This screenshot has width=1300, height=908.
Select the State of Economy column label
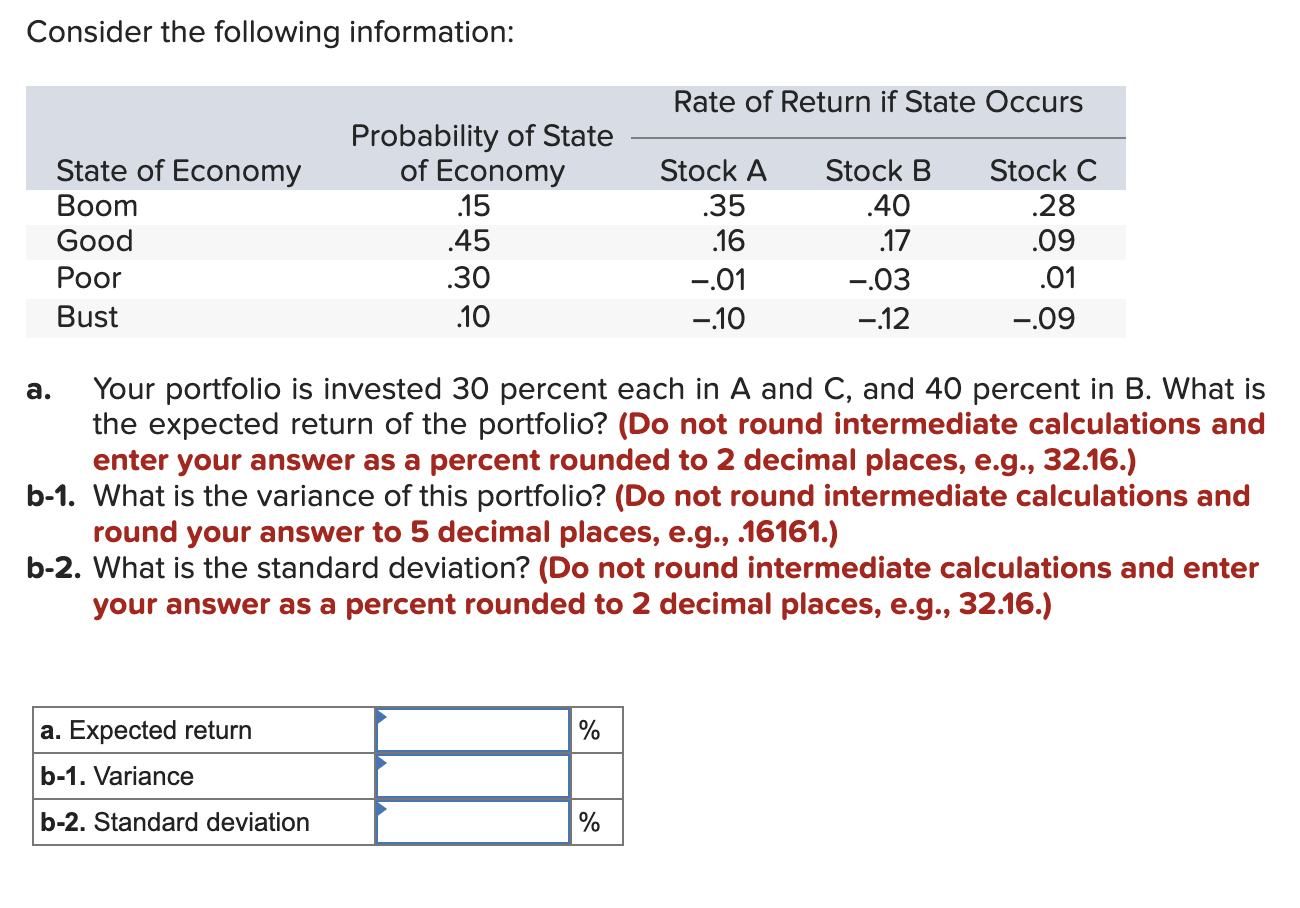click(x=178, y=171)
